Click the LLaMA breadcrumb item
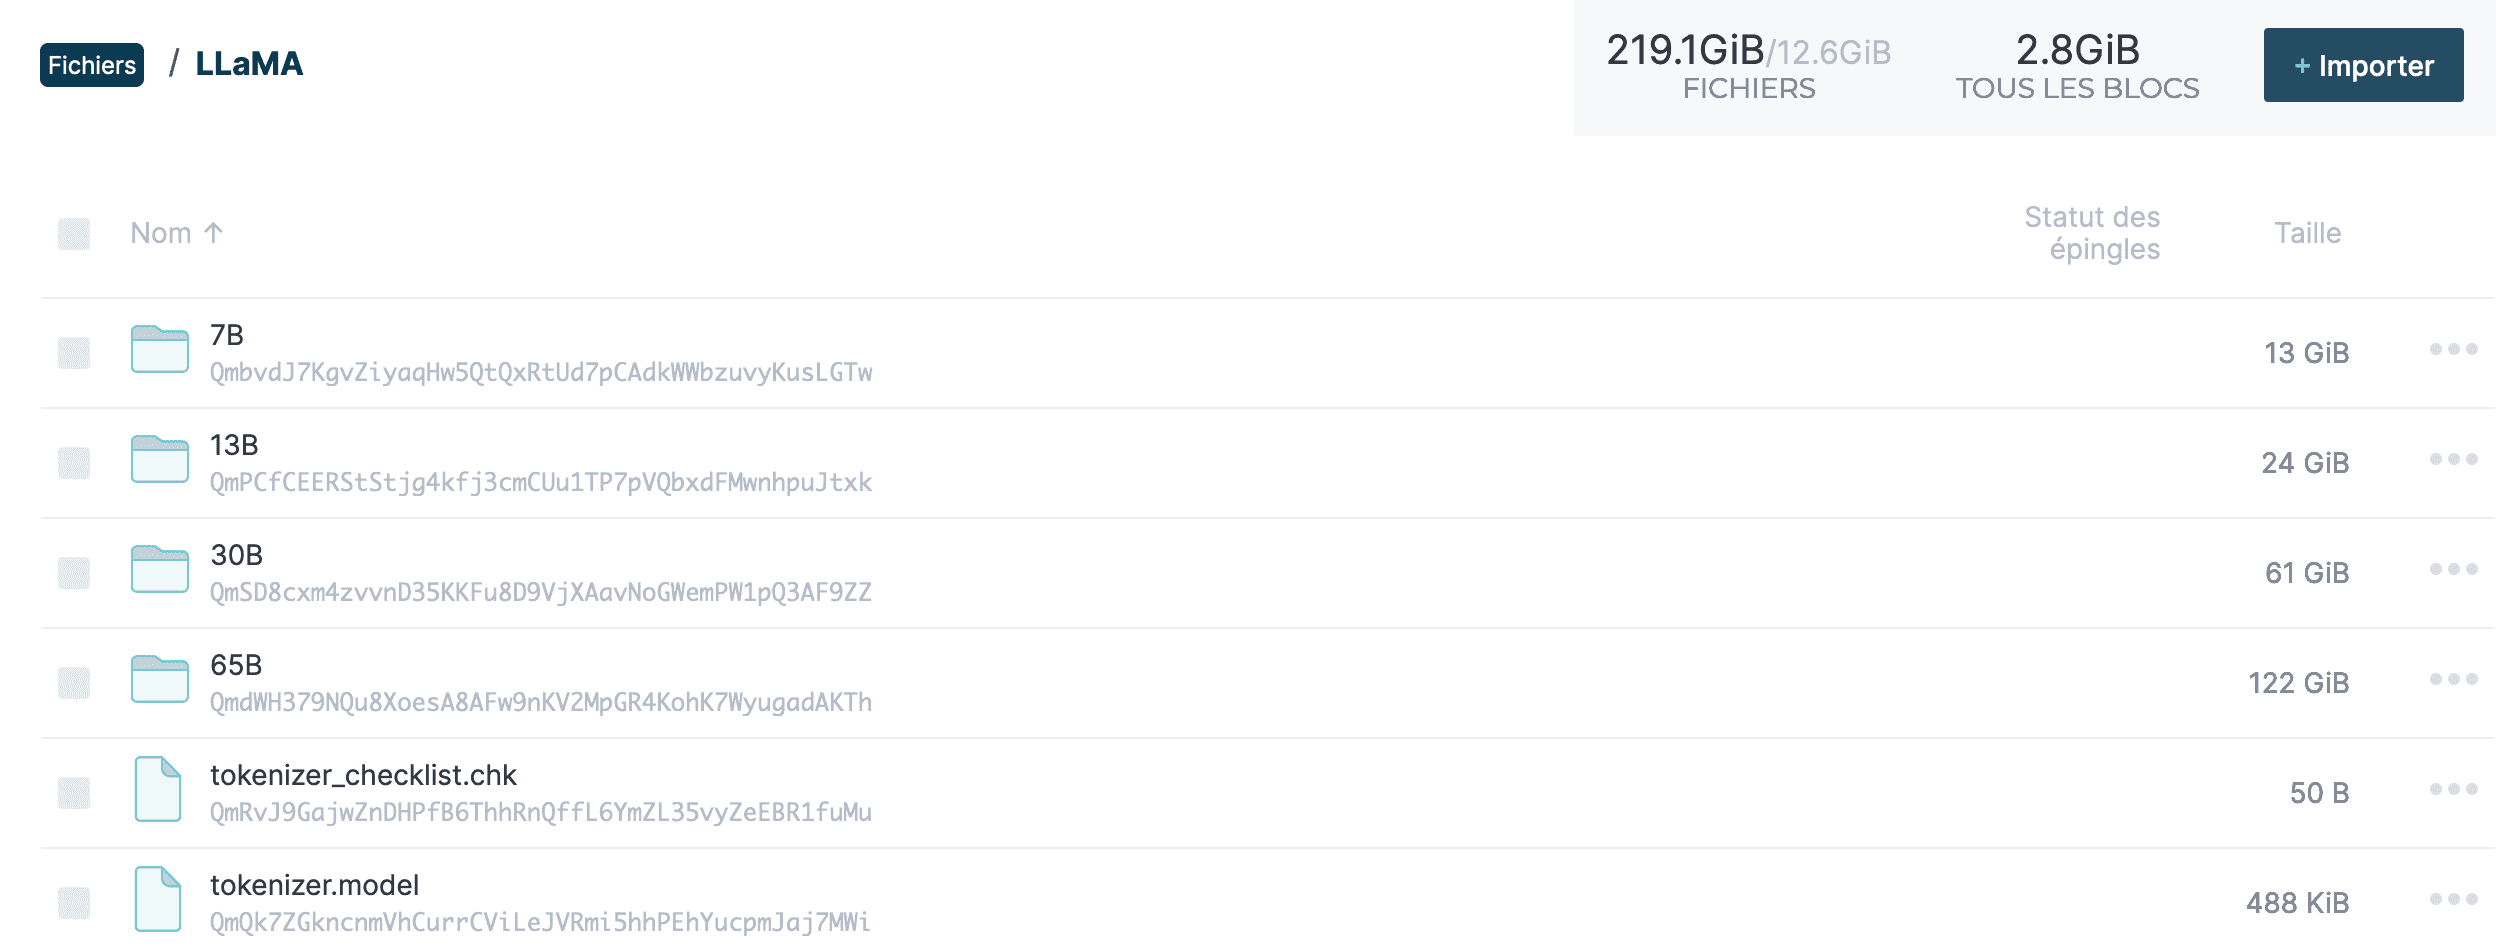 251,63
